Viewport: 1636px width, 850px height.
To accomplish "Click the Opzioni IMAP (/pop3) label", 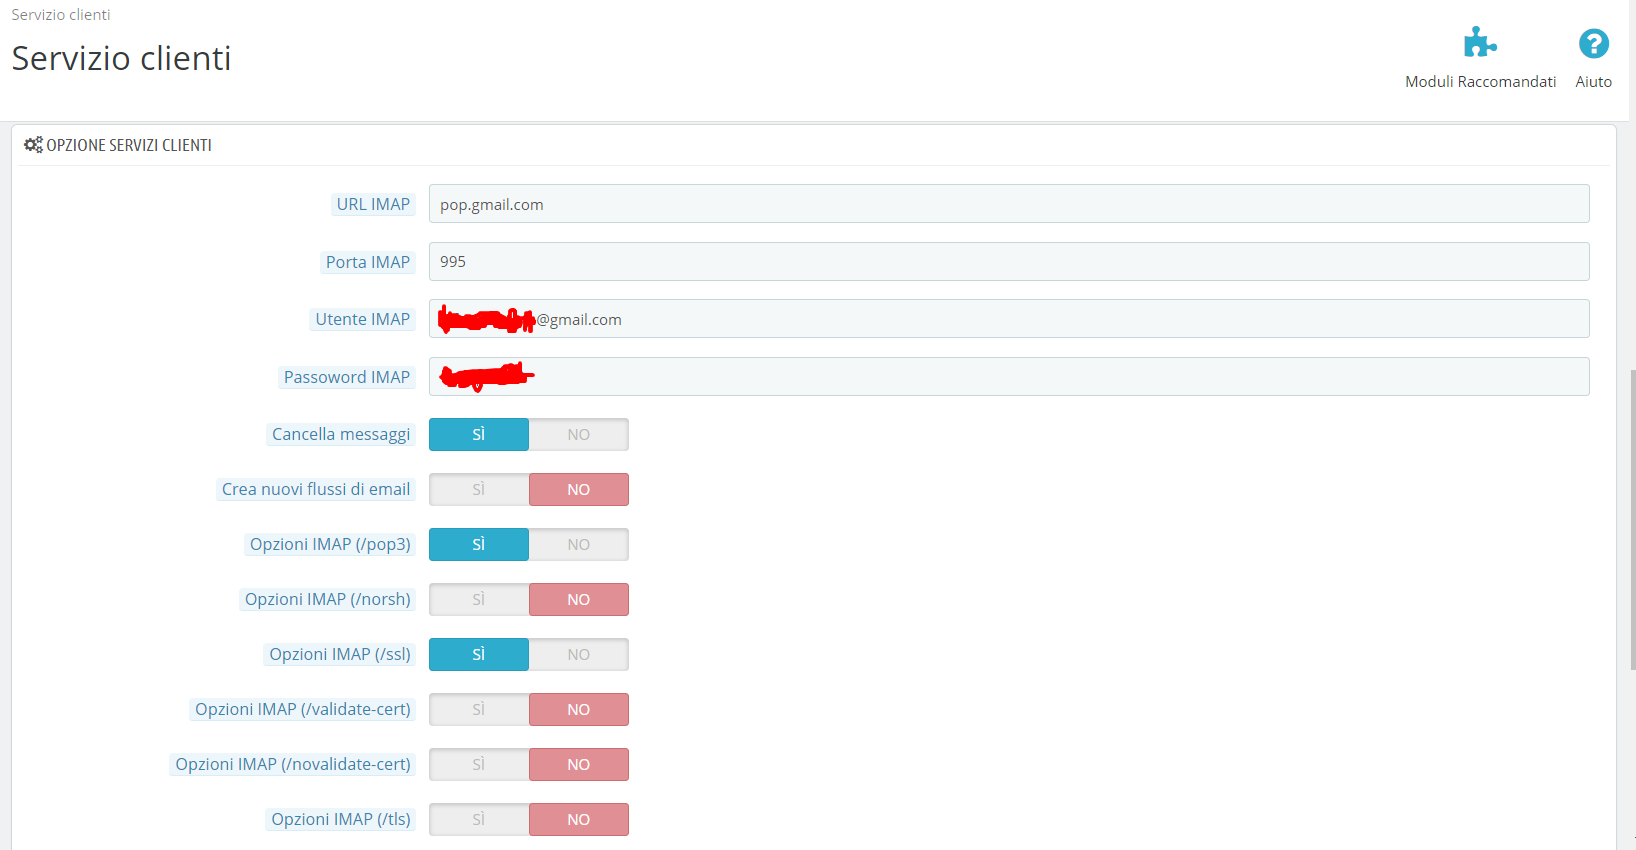I will [x=330, y=544].
